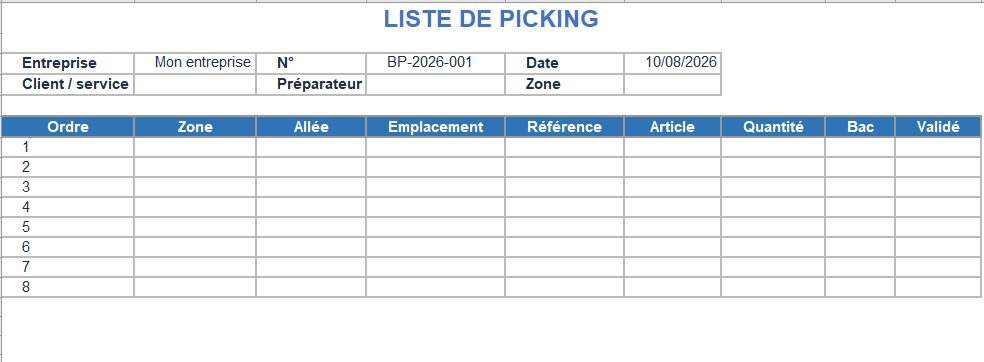Viewport: 984px width, 362px height.
Task: Click the Entreprise label cell
Action: [x=68, y=63]
